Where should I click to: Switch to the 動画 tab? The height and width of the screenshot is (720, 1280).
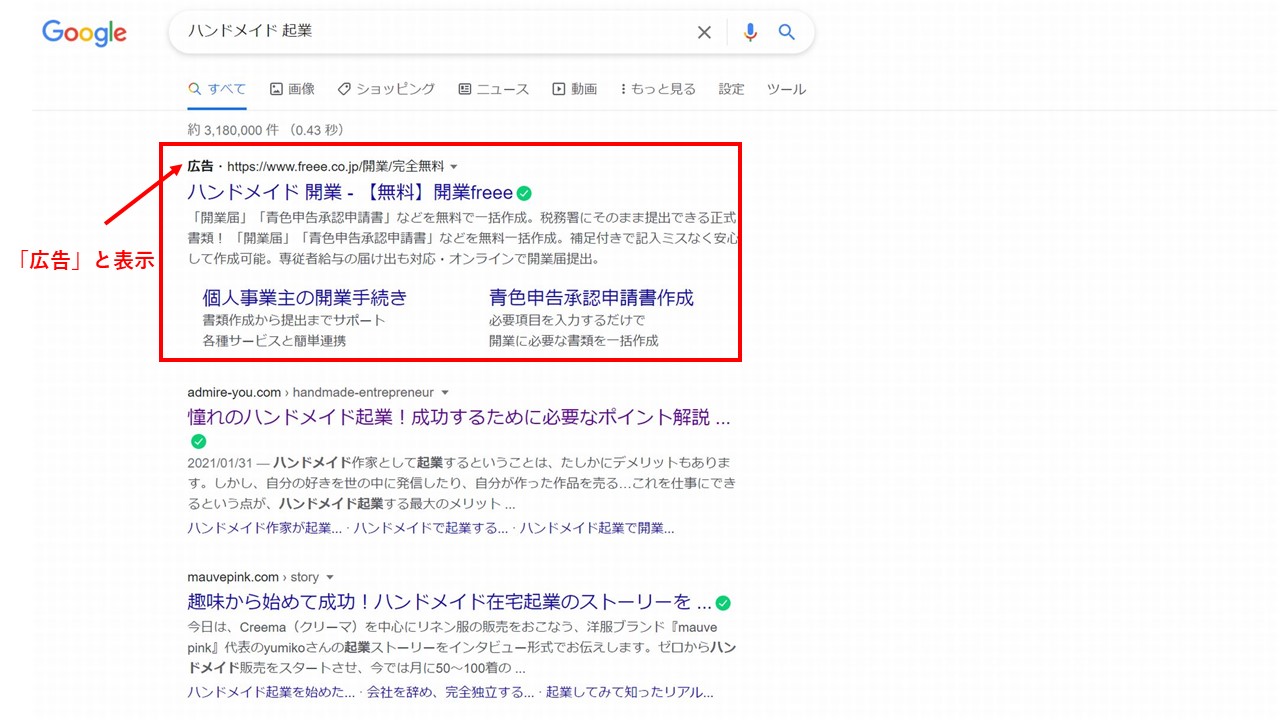pyautogui.click(x=575, y=89)
